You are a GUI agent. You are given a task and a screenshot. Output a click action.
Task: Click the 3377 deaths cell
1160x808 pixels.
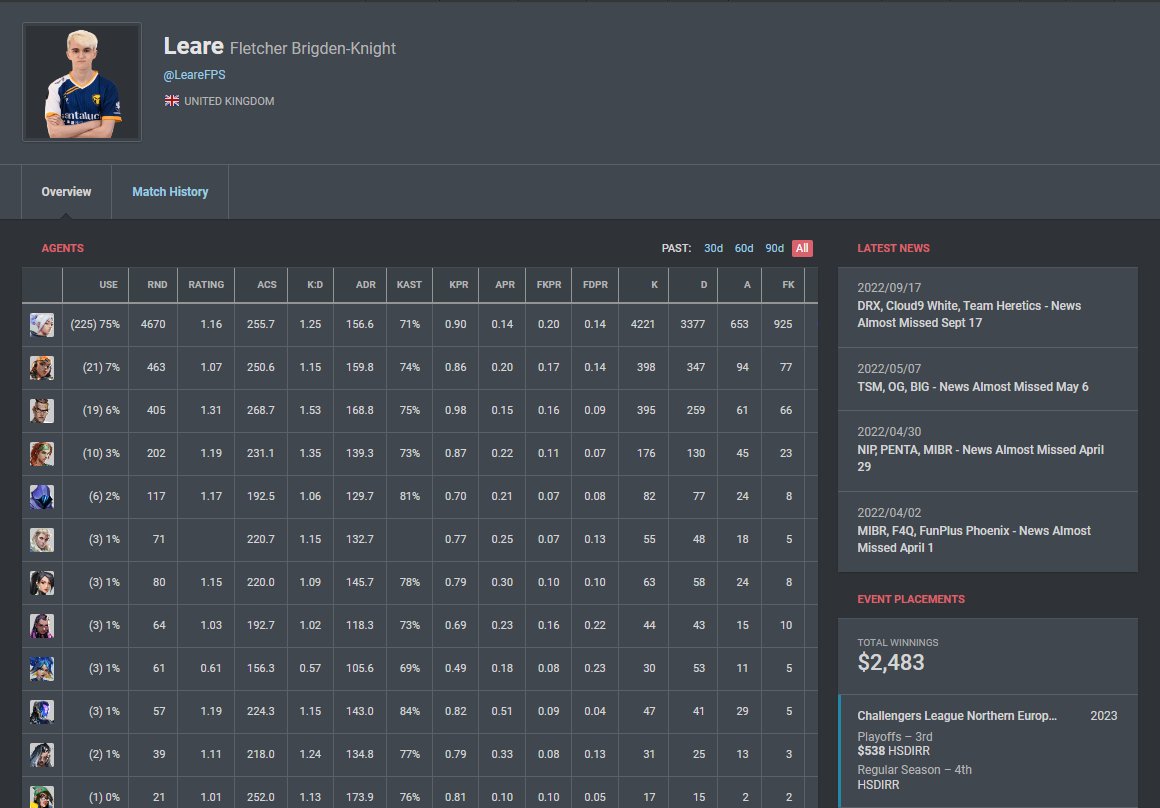click(692, 324)
